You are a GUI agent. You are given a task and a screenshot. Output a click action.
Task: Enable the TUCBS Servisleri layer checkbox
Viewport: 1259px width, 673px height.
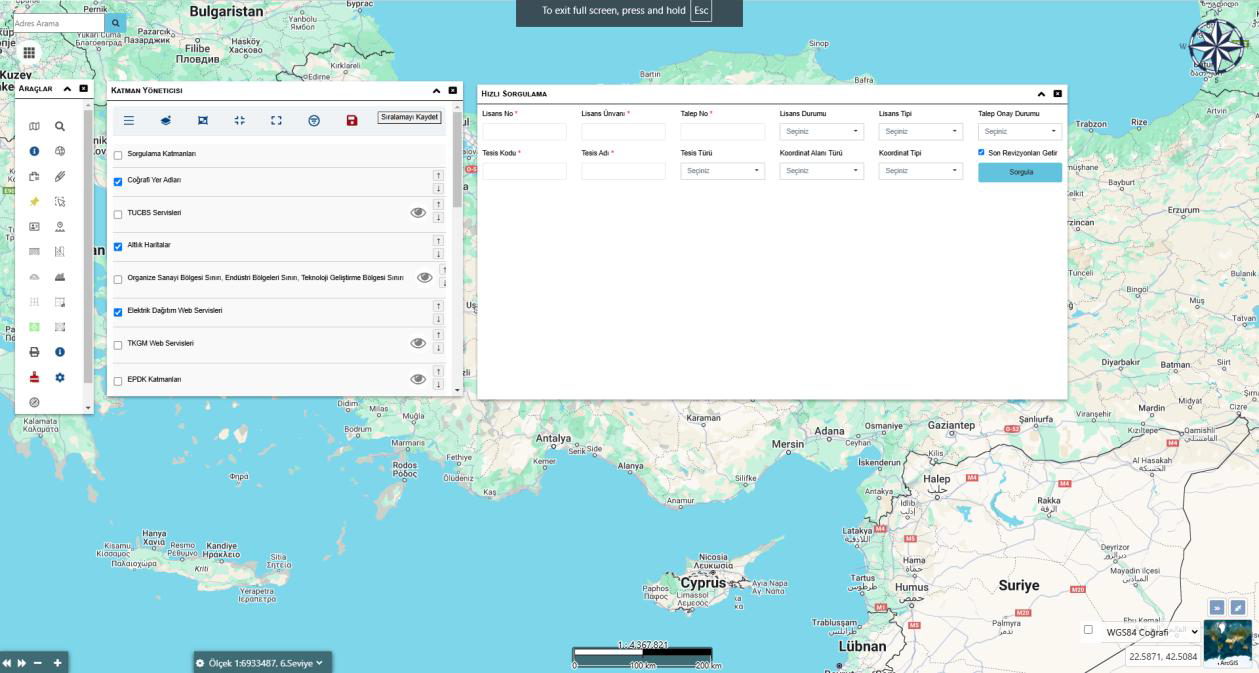[x=118, y=214]
